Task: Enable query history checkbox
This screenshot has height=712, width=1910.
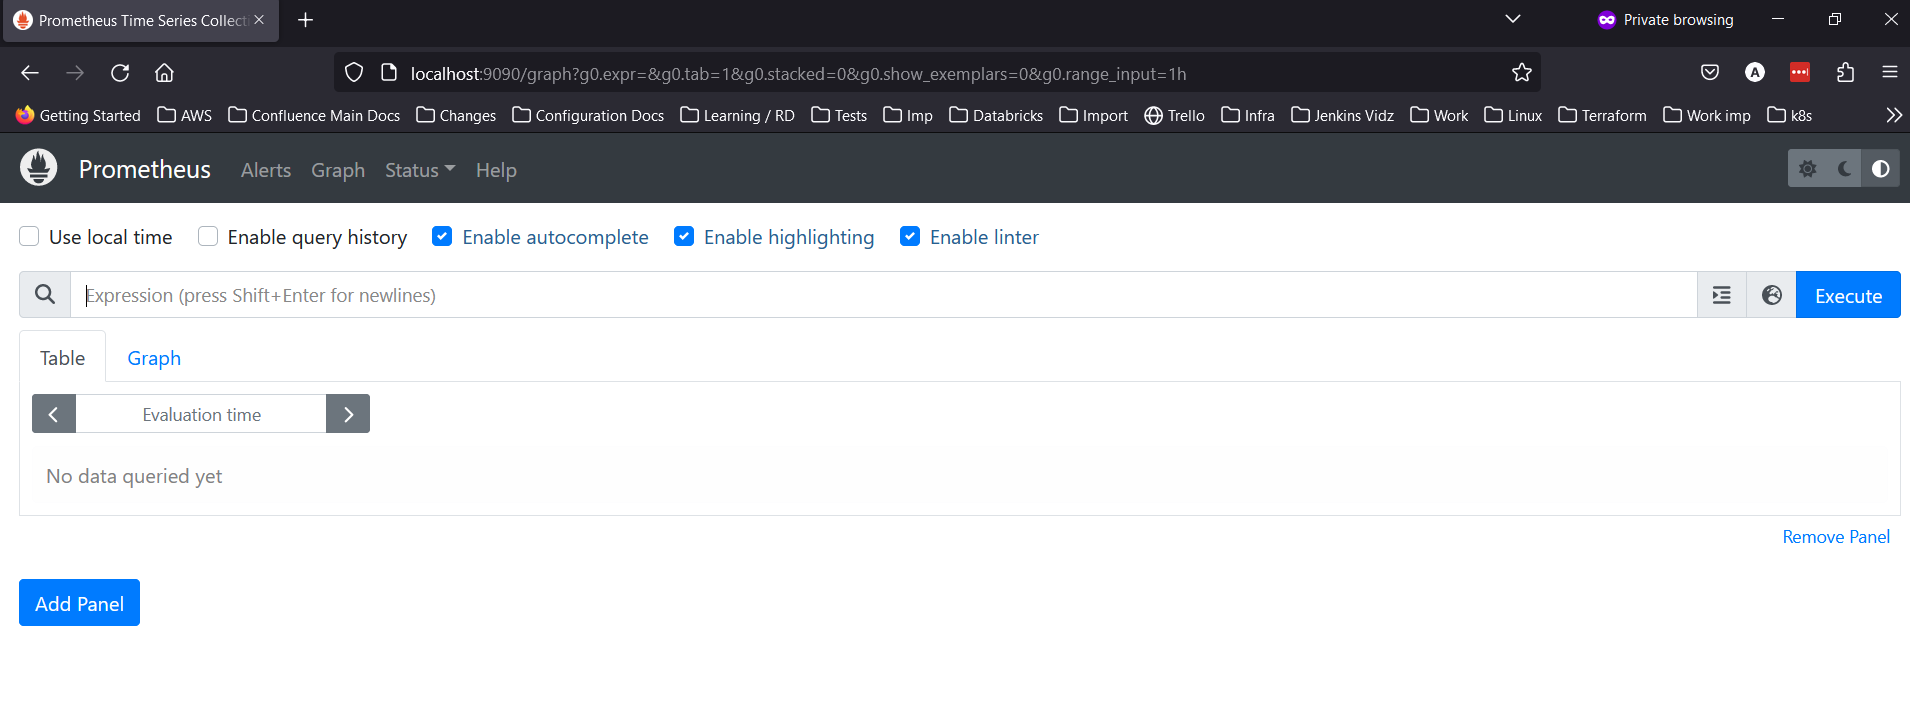Action: click(x=208, y=236)
